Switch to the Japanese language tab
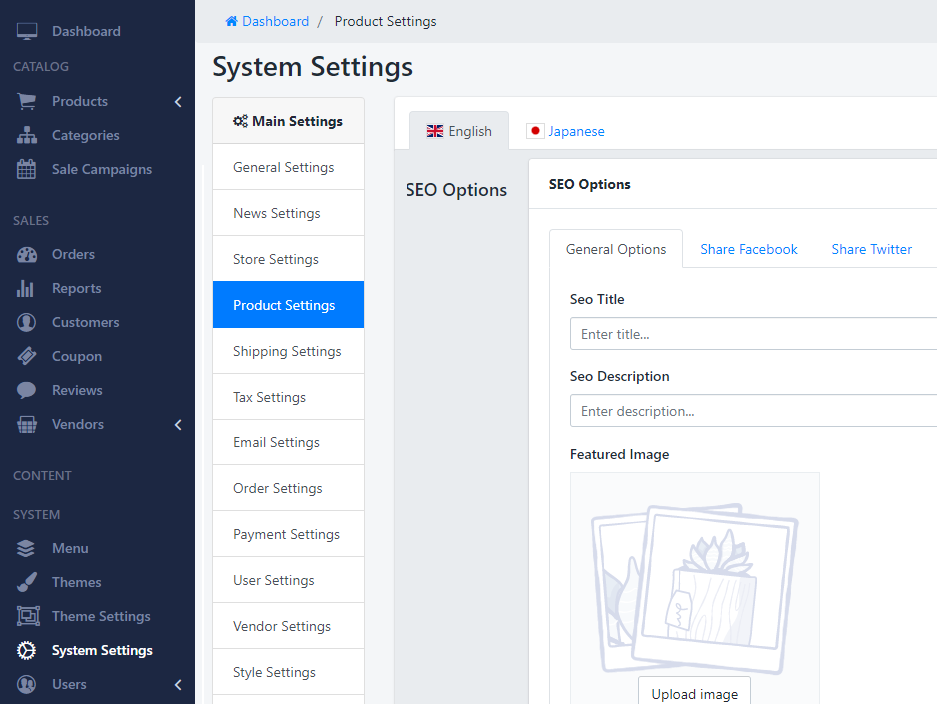This screenshot has width=937, height=704. [565, 131]
